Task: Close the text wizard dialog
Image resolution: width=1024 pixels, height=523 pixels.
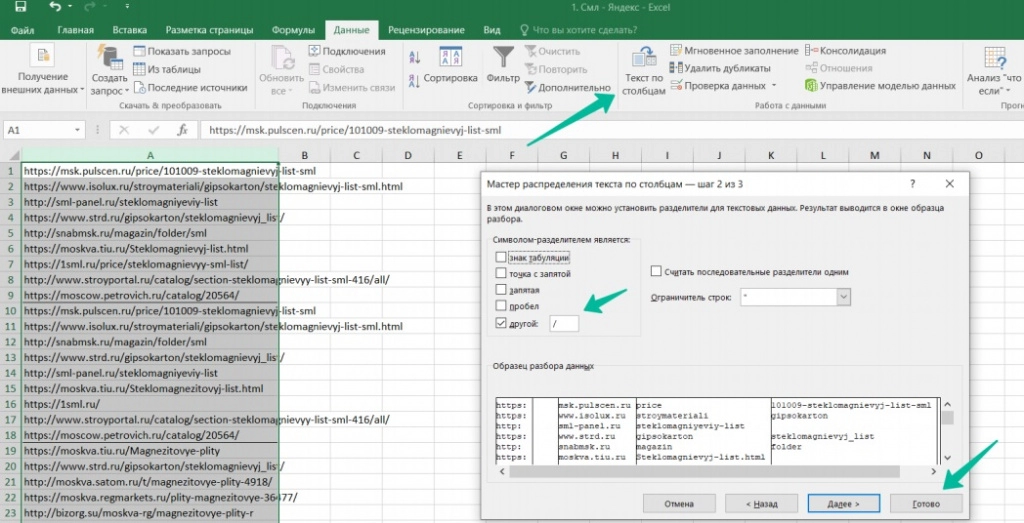Action: coord(950,184)
